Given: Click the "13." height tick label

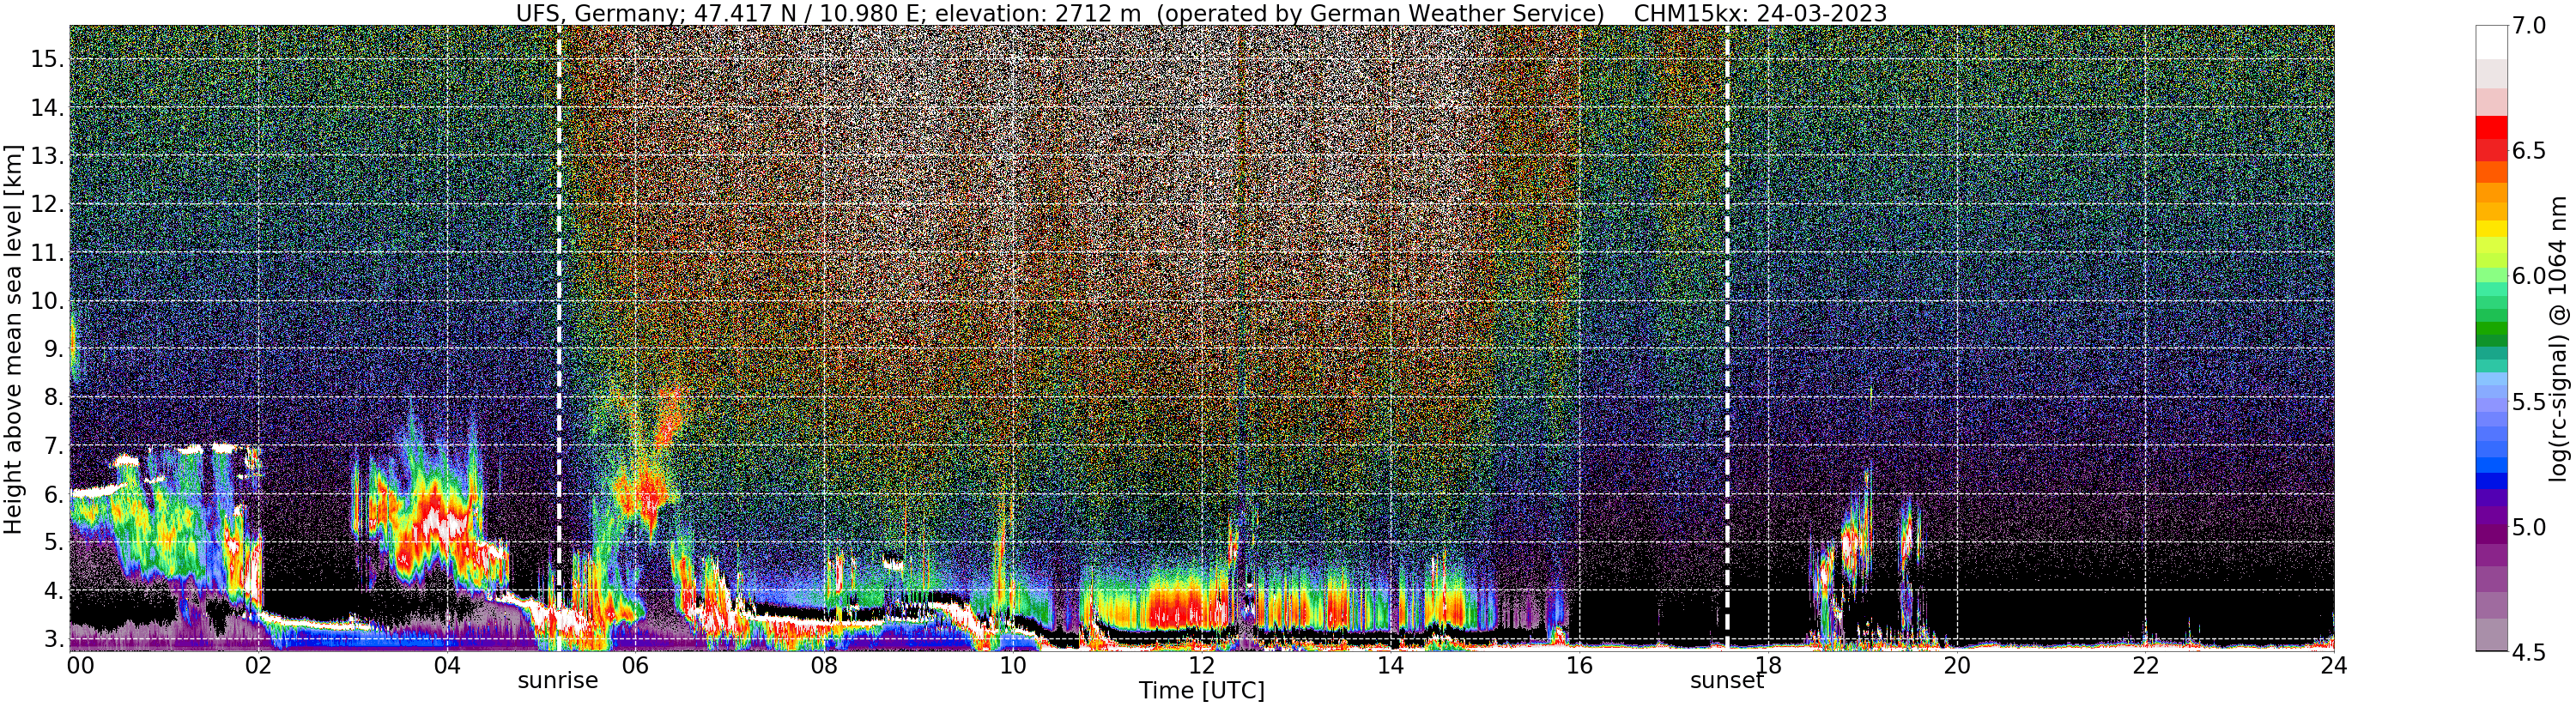Looking at the screenshot, I should 47,156.
